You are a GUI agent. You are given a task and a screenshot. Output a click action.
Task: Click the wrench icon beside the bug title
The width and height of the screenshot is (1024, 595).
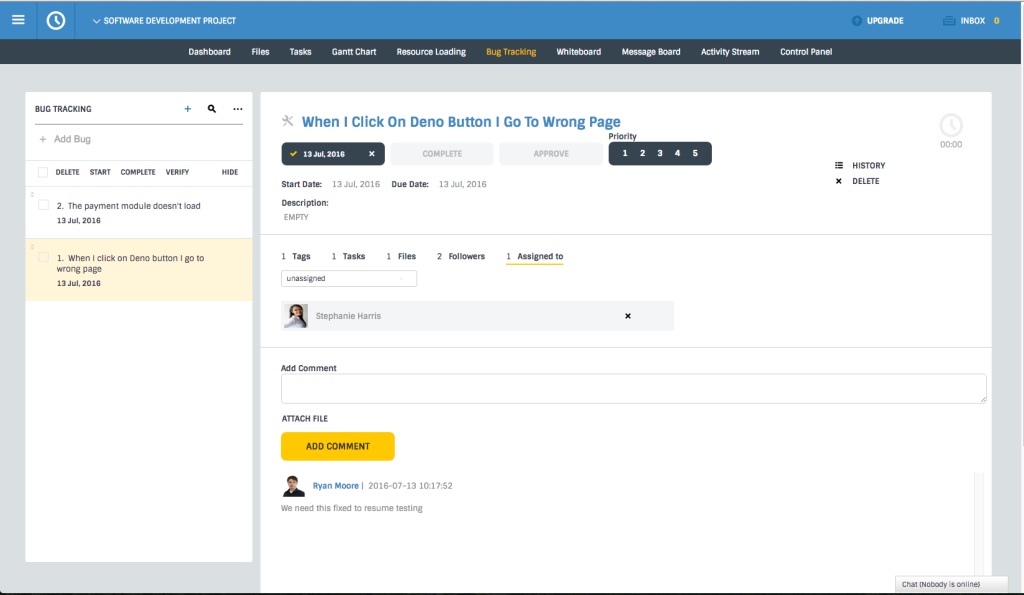click(287, 120)
